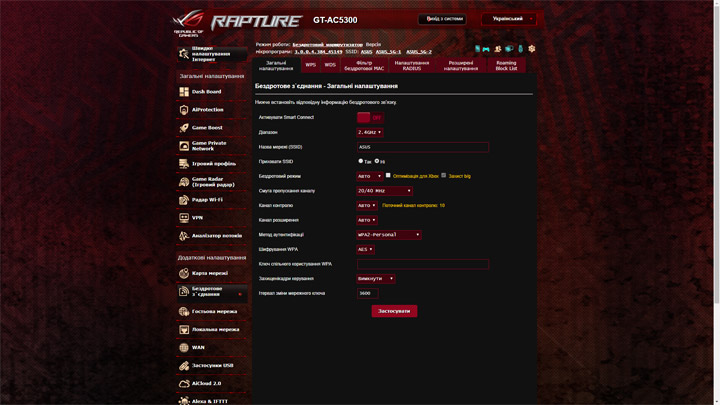This screenshot has width=720, height=405.
Task: Open the VPN sidebar icon
Action: (184, 218)
